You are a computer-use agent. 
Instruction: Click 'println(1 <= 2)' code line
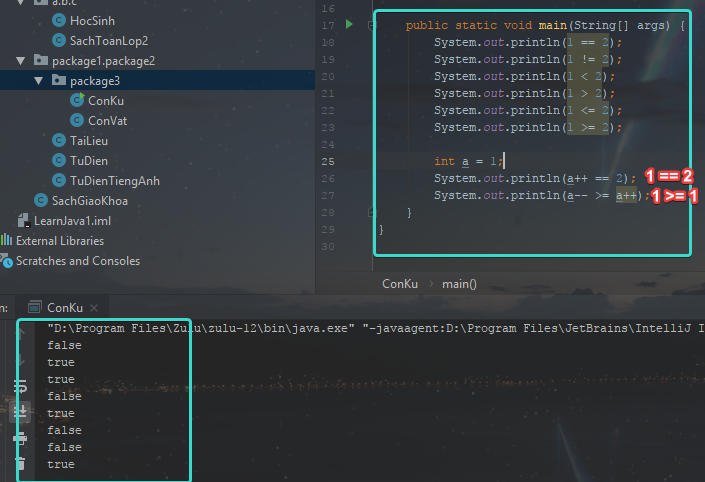[528, 110]
